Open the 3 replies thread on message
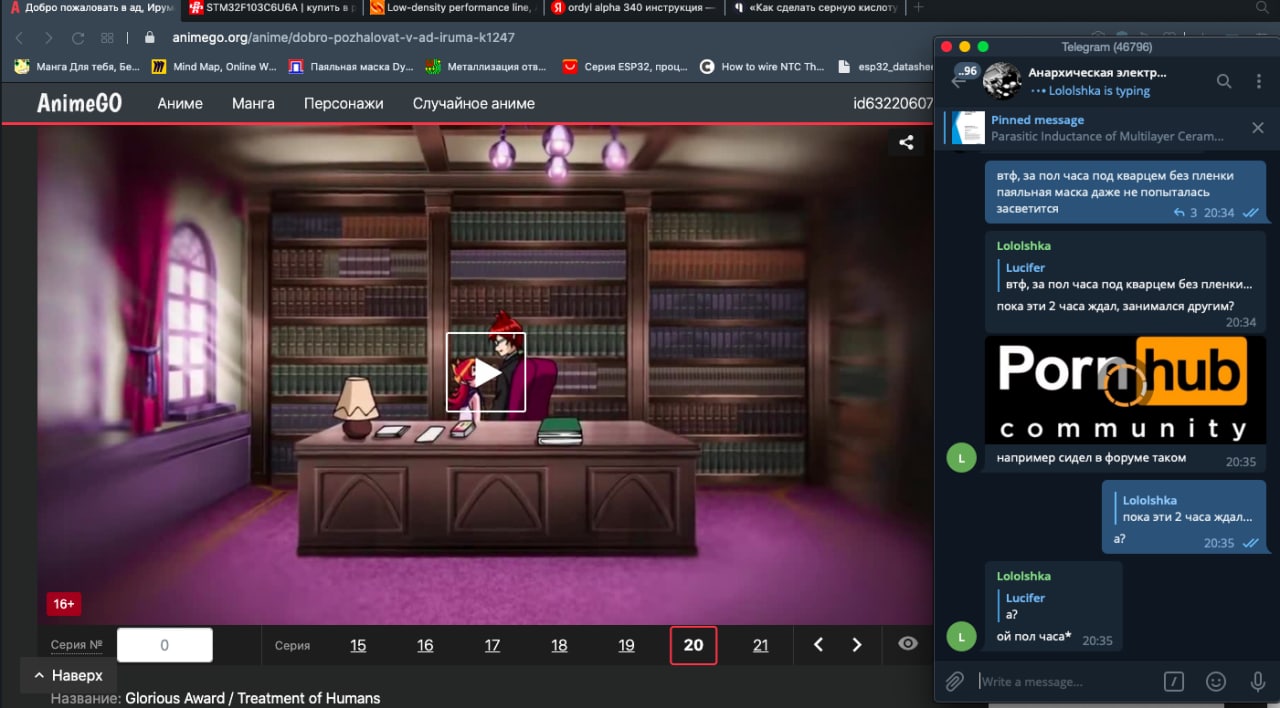 tap(1185, 213)
